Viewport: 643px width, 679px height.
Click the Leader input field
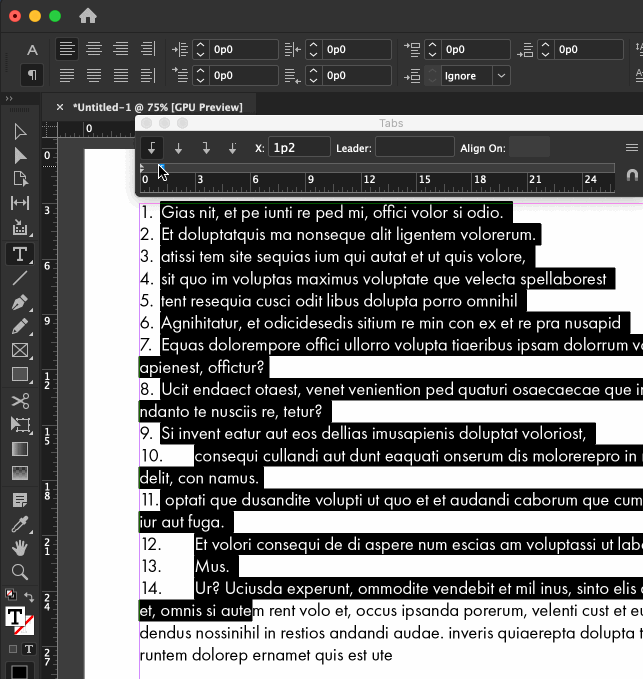(415, 148)
